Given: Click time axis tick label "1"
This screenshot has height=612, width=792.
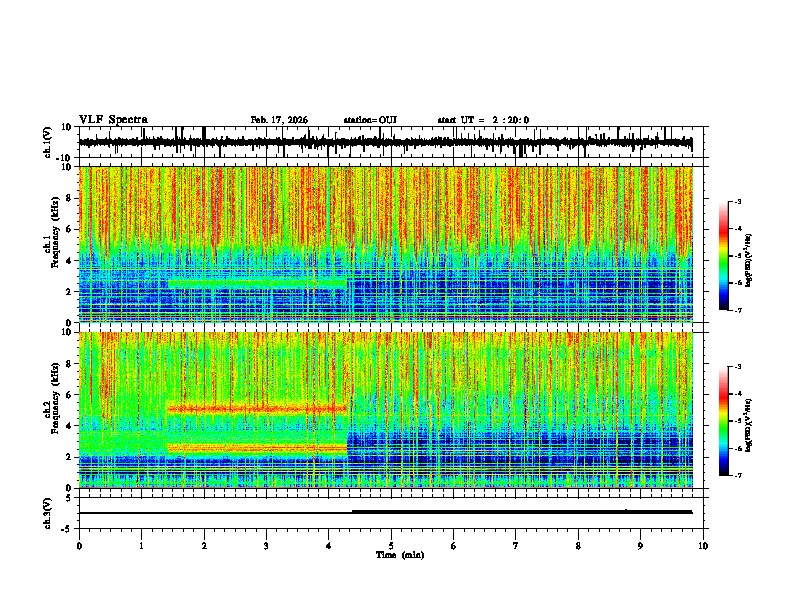Looking at the screenshot, I should tap(141, 546).
